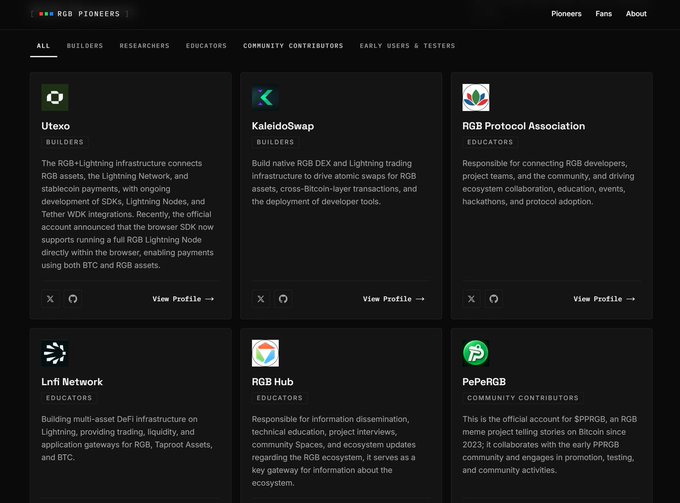The width and height of the screenshot is (680, 503).
Task: Click the RGB Protocol Association title
Action: 523,126
